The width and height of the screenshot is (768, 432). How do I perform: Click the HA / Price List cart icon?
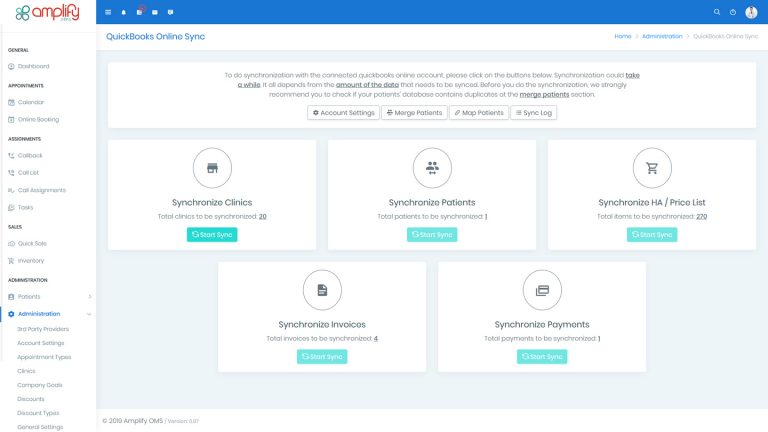click(x=652, y=168)
